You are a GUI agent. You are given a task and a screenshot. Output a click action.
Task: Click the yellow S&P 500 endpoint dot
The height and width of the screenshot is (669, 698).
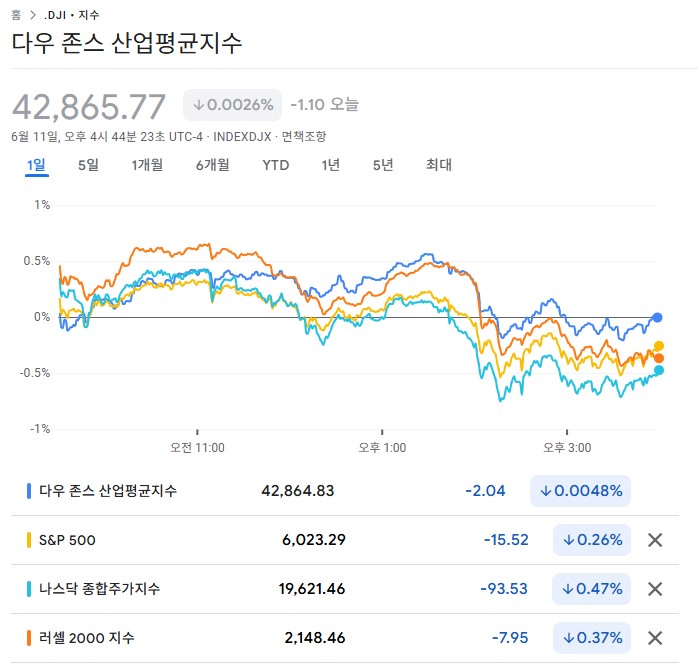coord(659,346)
